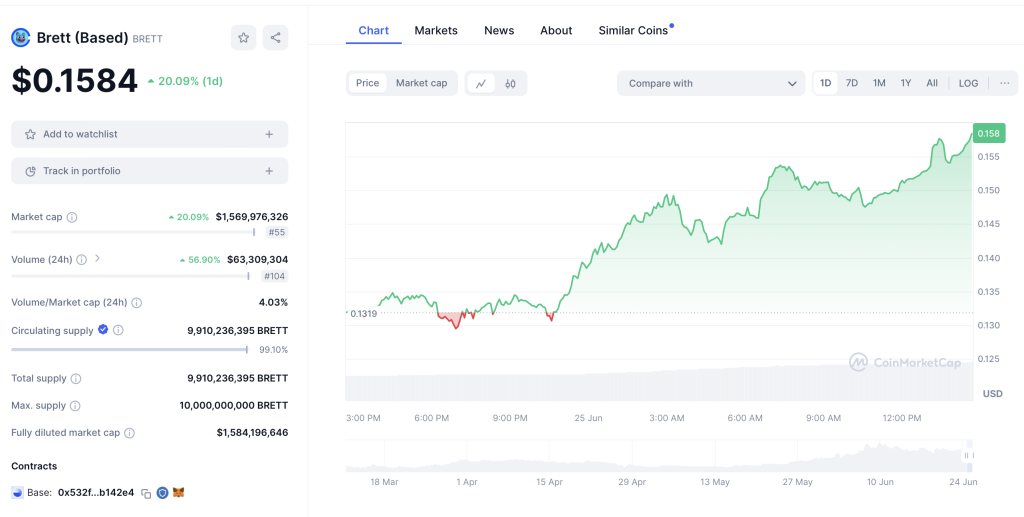Click the 25 Jun date axis label
Image resolution: width=1024 pixels, height=517 pixels.
(587, 418)
